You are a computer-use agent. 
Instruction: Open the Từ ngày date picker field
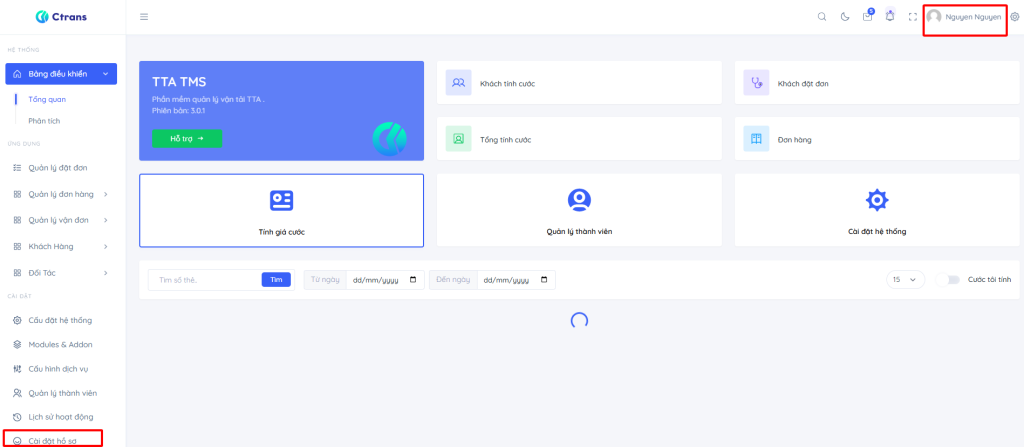click(380, 280)
